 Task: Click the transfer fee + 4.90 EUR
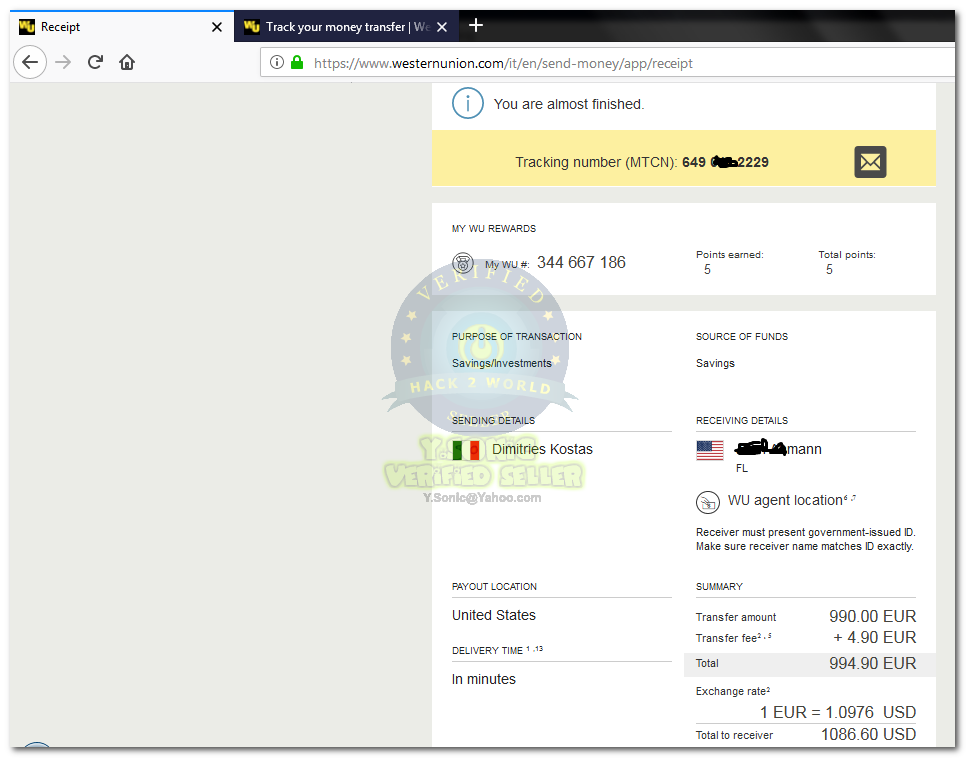874,637
